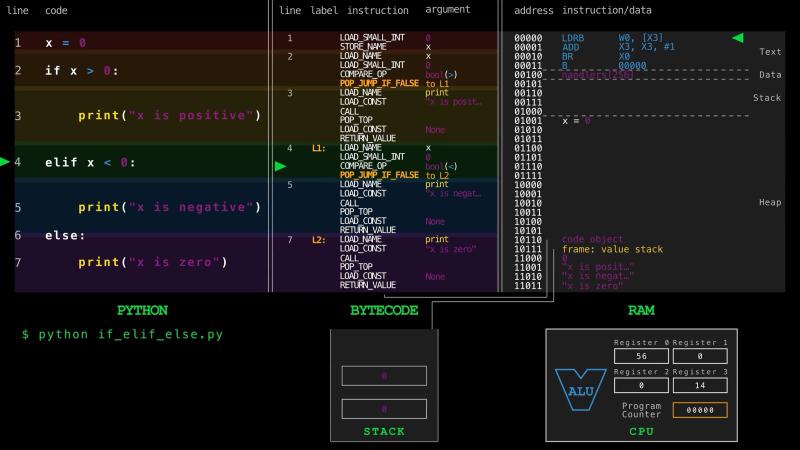
Task: Click the top slot of the bytecode STACK
Action: (x=384, y=376)
